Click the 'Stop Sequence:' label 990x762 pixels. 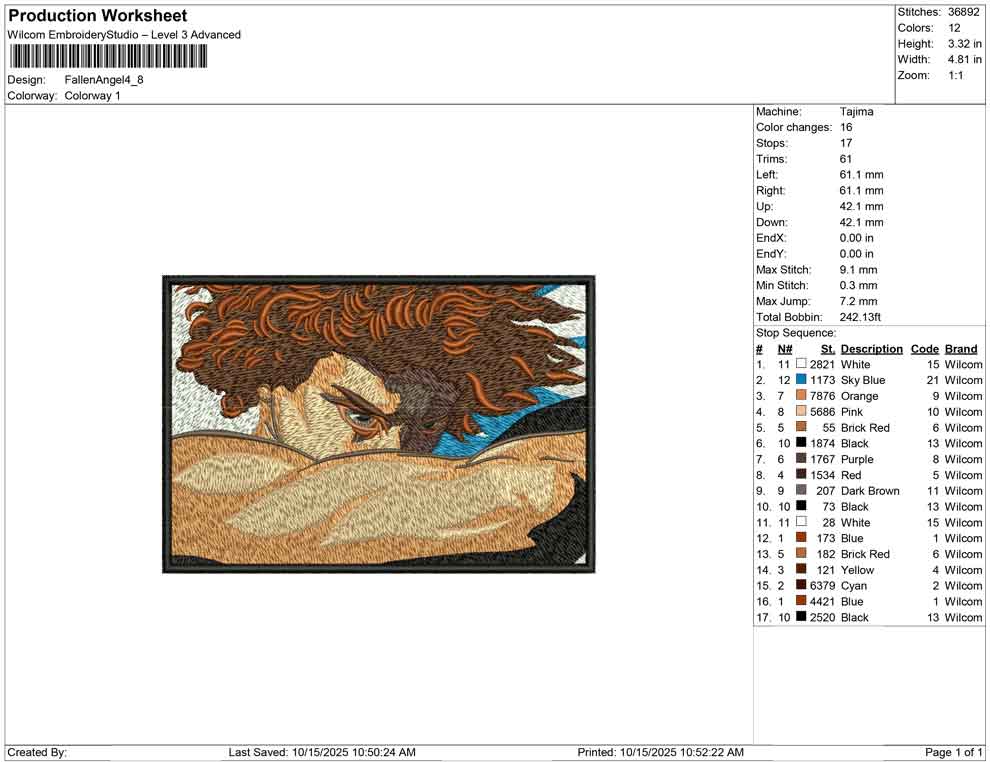tap(796, 333)
